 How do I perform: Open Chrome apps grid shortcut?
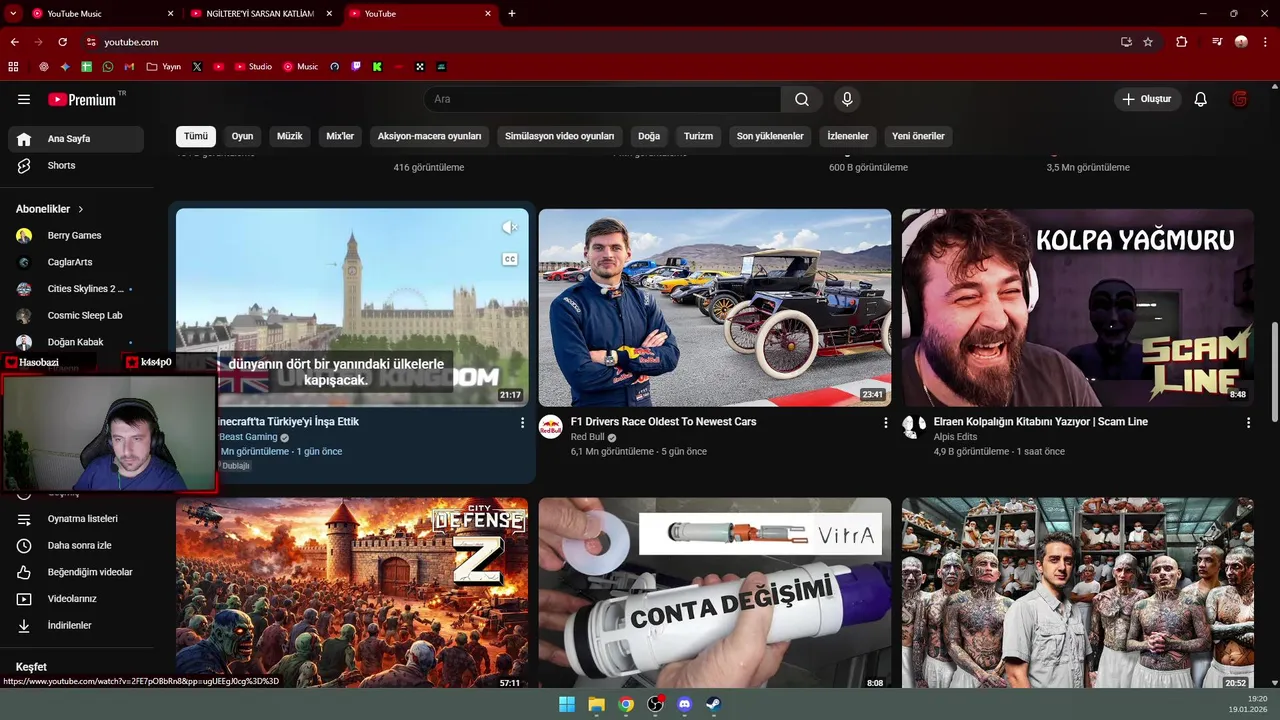tap(13, 67)
